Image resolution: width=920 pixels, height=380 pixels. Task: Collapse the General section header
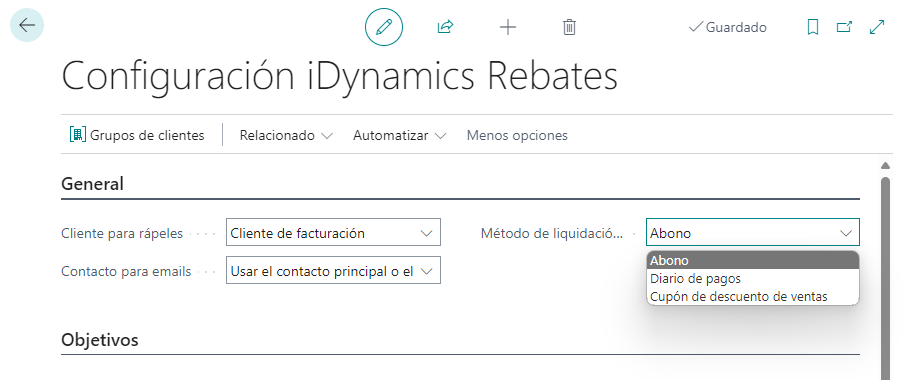[93, 184]
